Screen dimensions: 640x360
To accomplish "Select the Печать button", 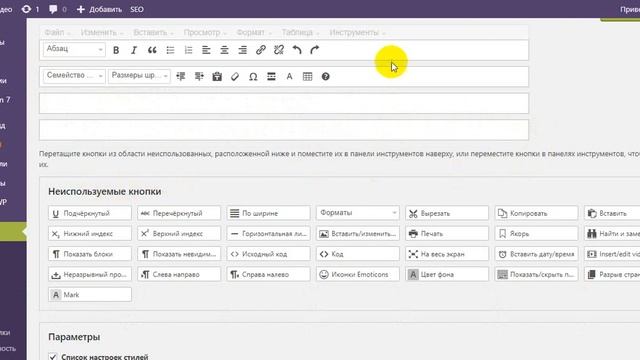I will [x=447, y=233].
